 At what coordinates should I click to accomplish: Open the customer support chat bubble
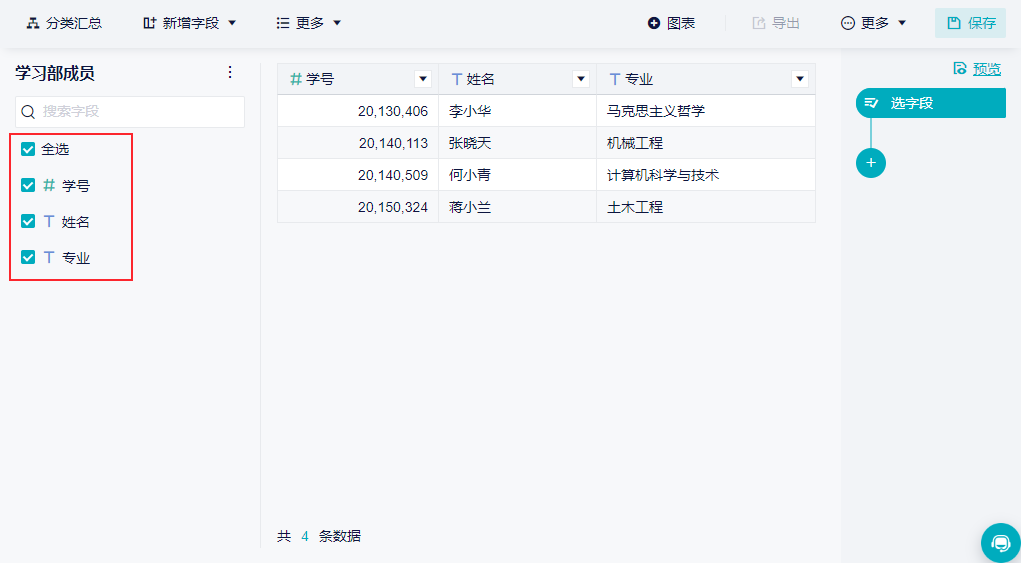click(1000, 543)
